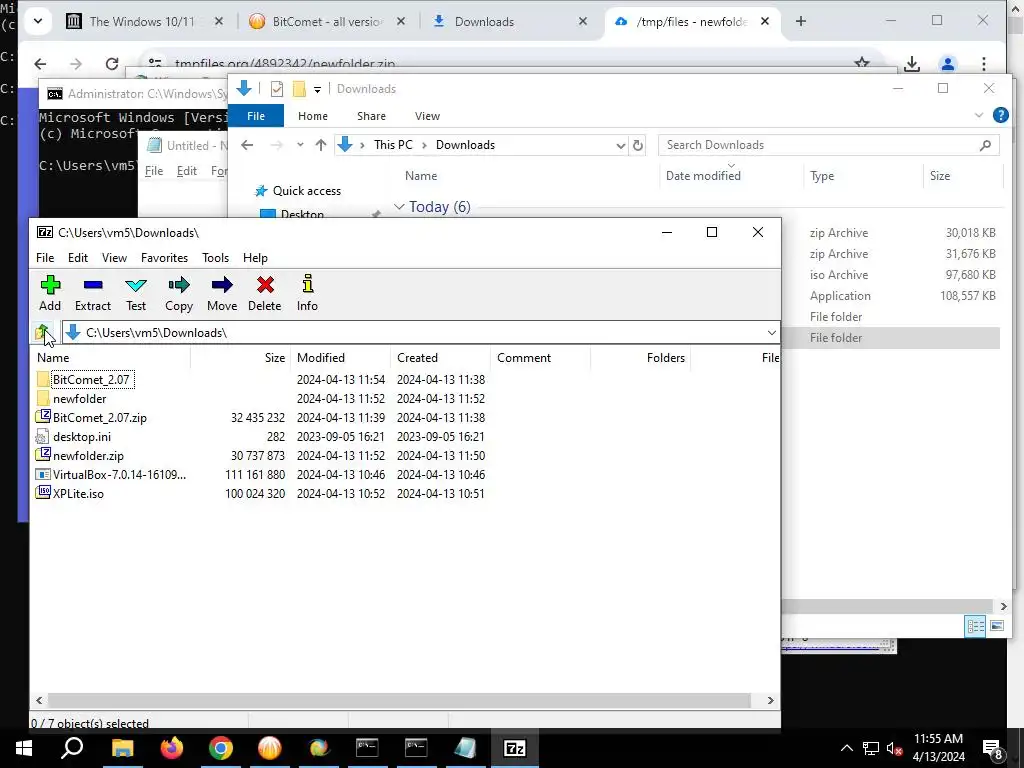The width and height of the screenshot is (1024, 768).
Task: Click the Extract icon in 7-Zip
Action: click(x=93, y=293)
